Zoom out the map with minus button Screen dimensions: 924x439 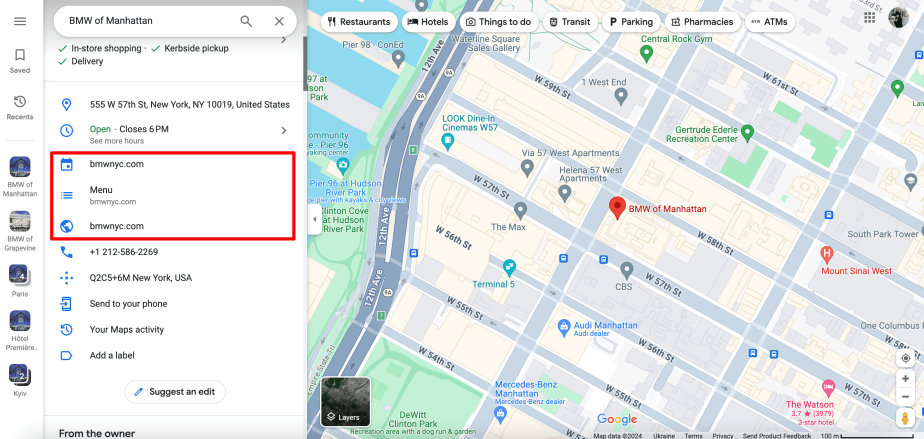point(905,397)
